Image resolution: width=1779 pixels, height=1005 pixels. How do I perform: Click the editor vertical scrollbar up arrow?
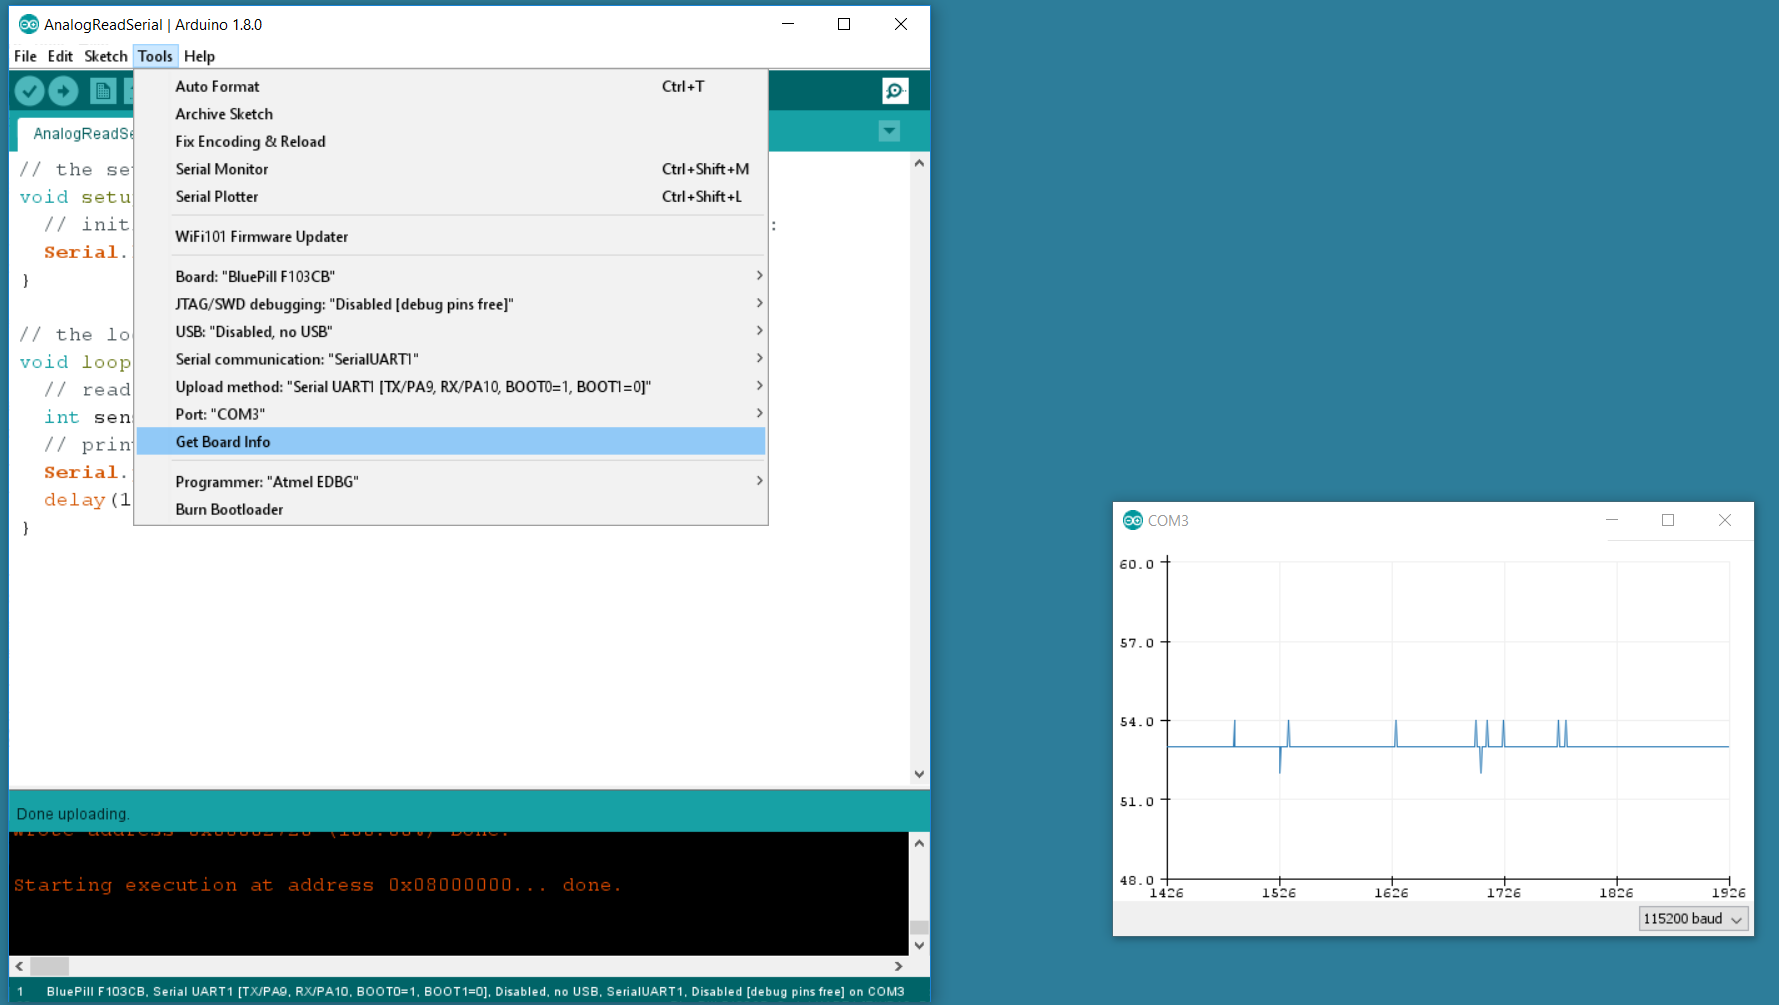pyautogui.click(x=919, y=162)
